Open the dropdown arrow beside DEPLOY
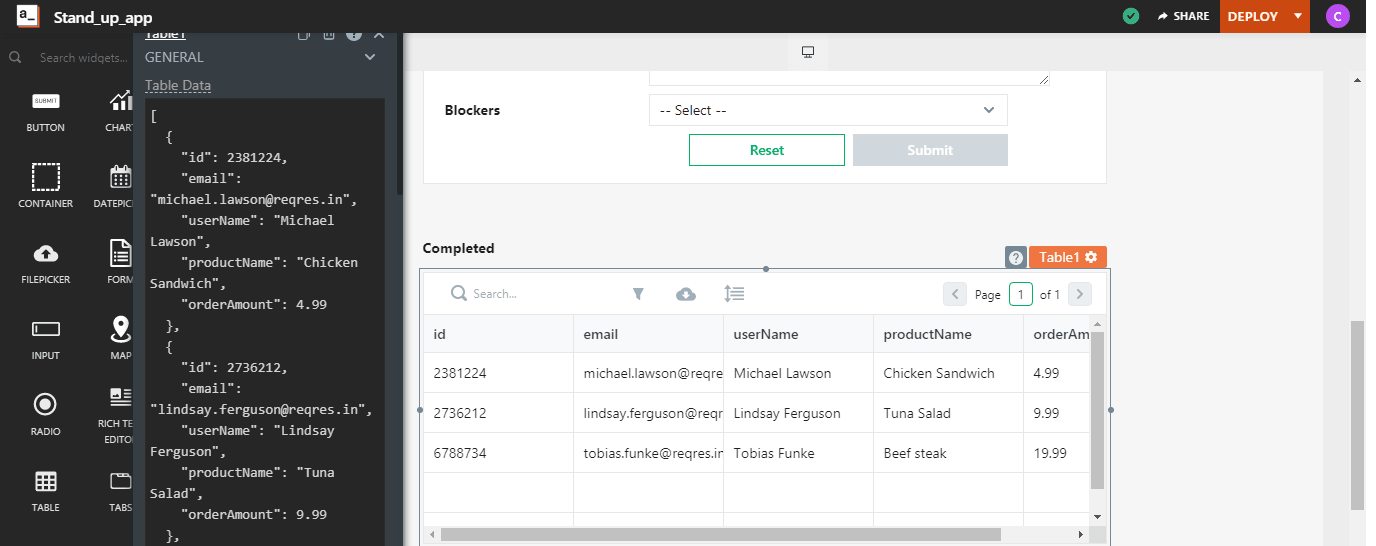 [1297, 16]
